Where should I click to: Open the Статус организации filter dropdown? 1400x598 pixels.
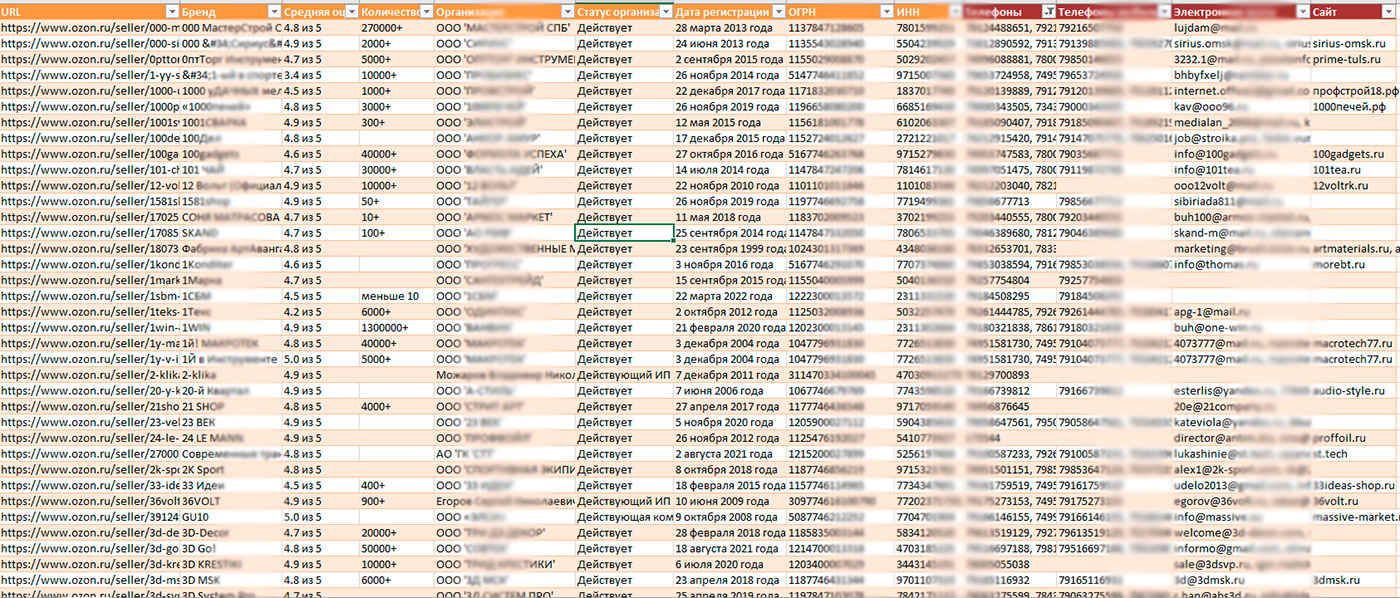point(666,11)
